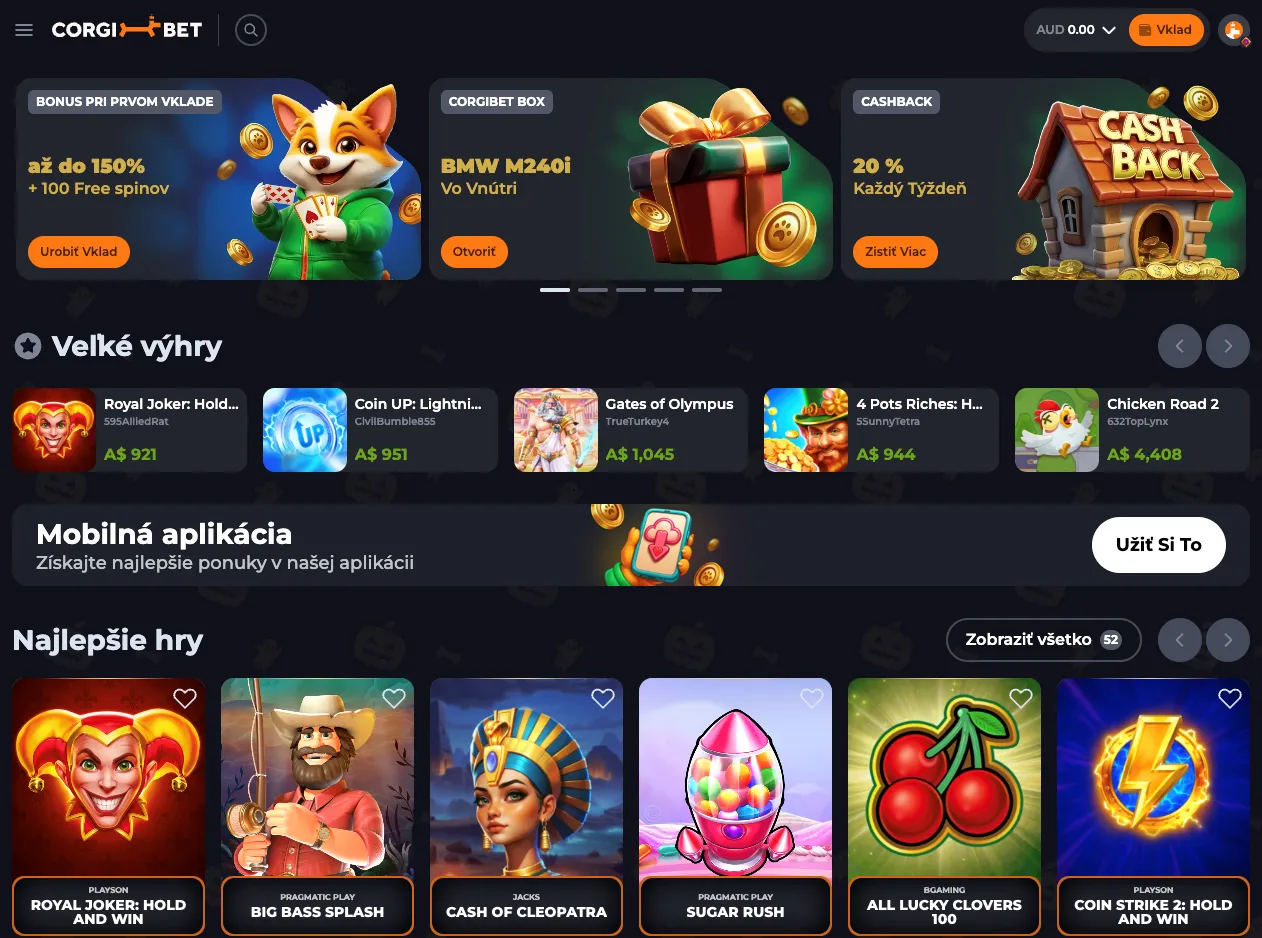
Task: Click Otvoriť on the Corgibet Box banner
Action: coord(474,252)
